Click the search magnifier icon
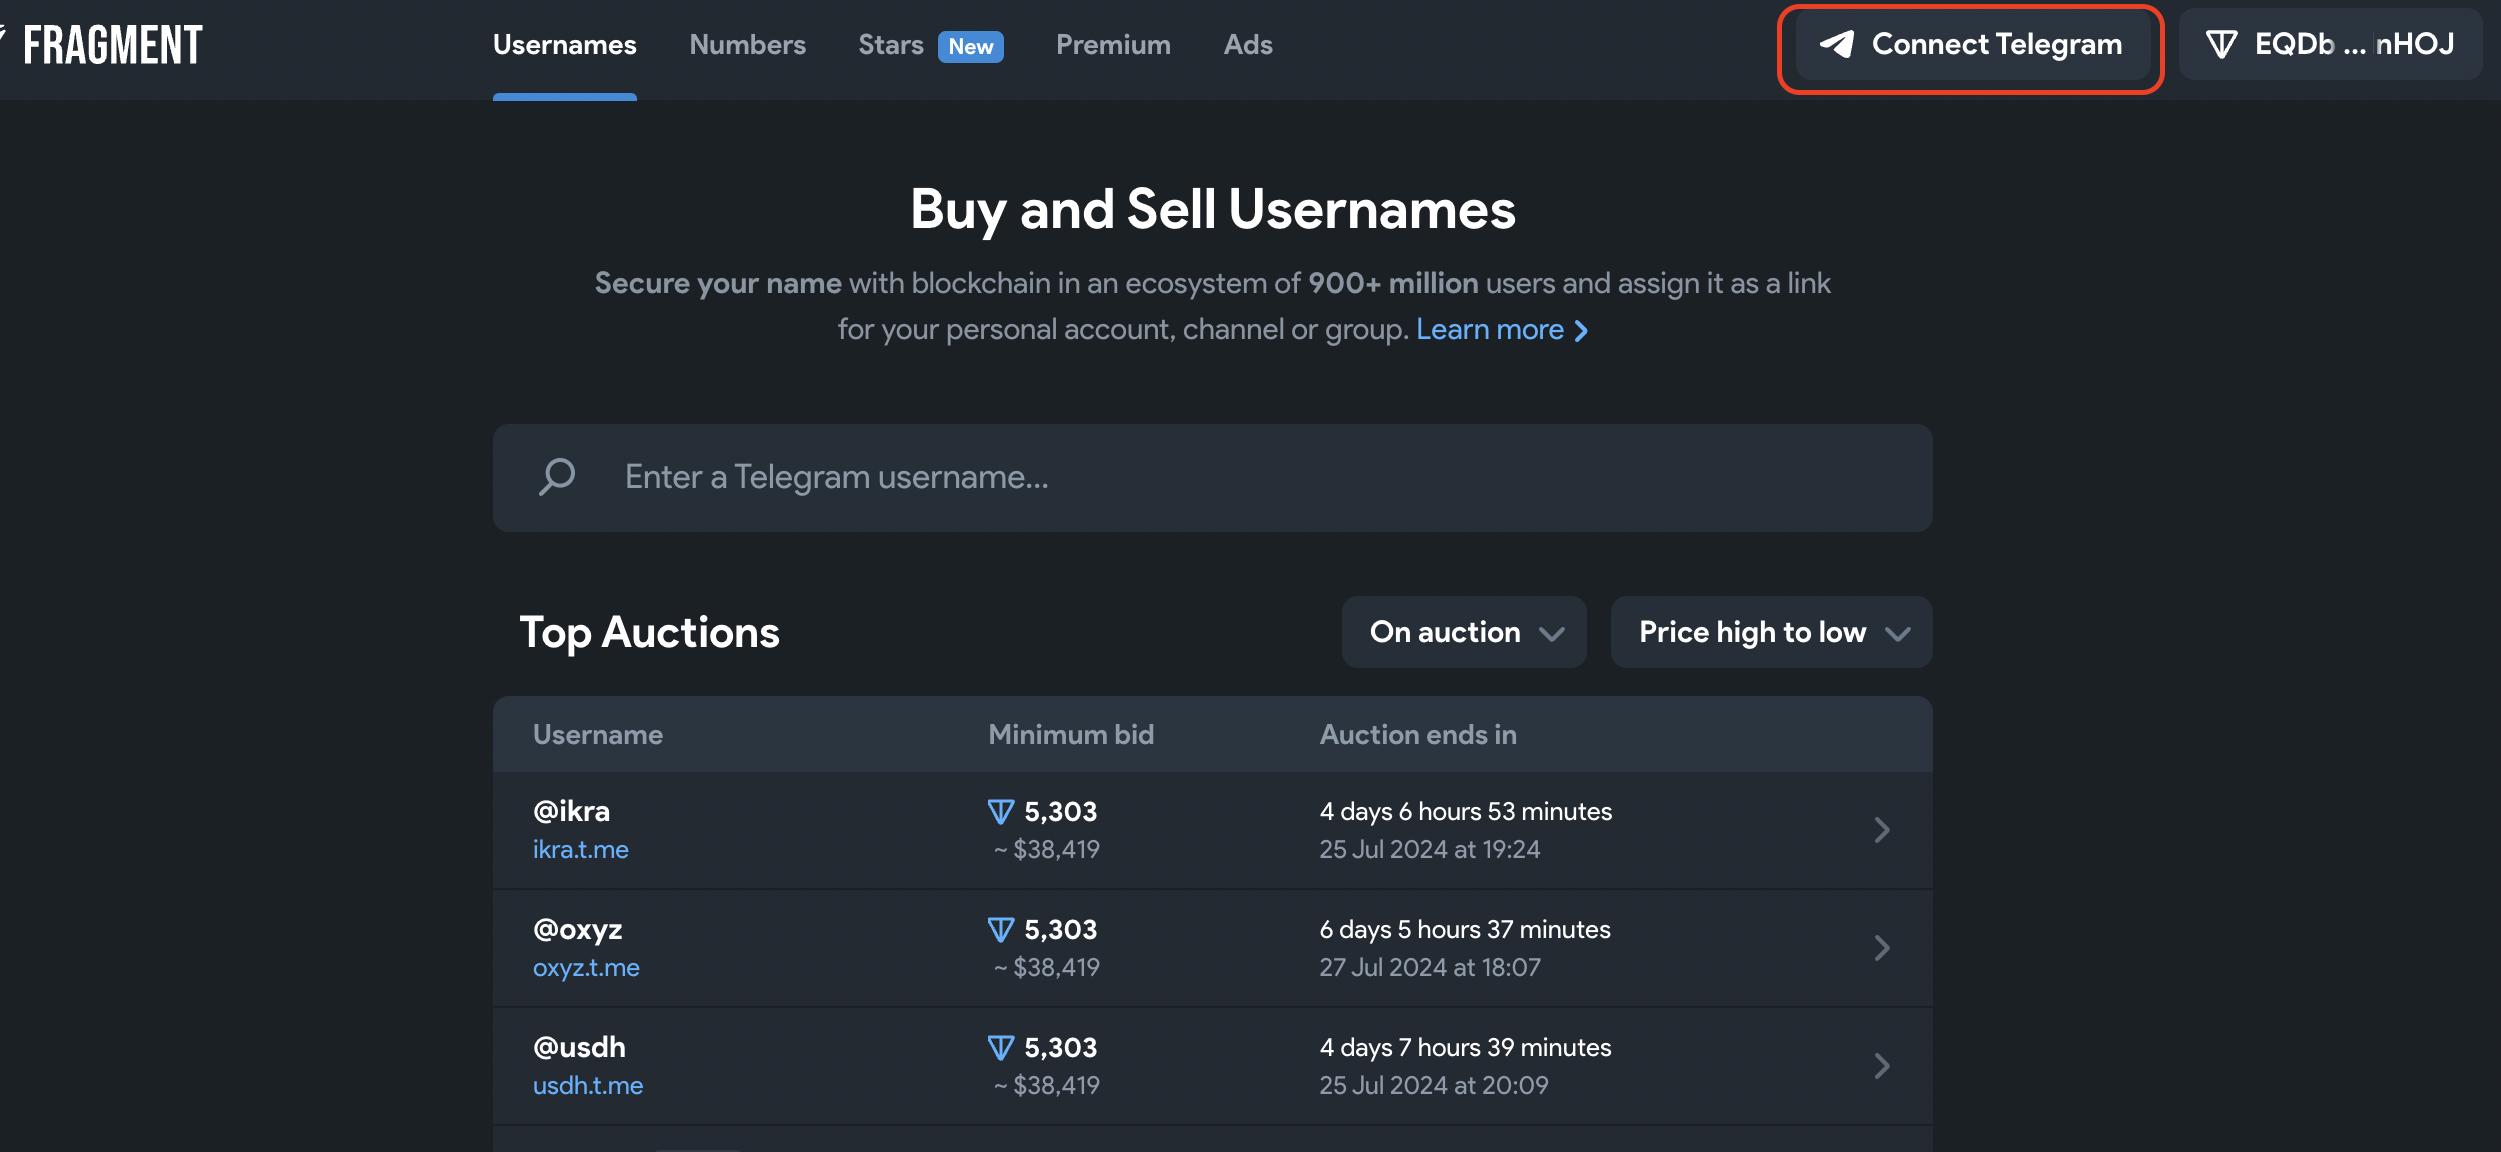 (557, 477)
